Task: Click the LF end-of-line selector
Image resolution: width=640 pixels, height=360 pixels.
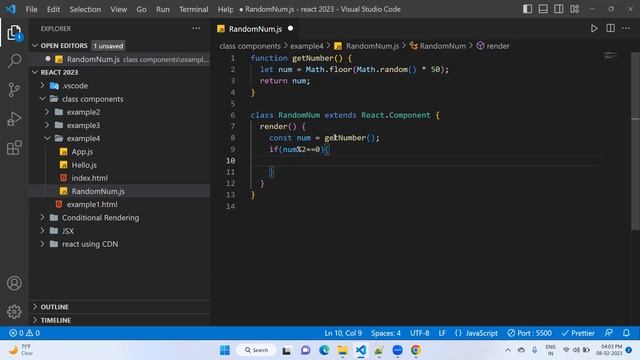Action: [442, 333]
